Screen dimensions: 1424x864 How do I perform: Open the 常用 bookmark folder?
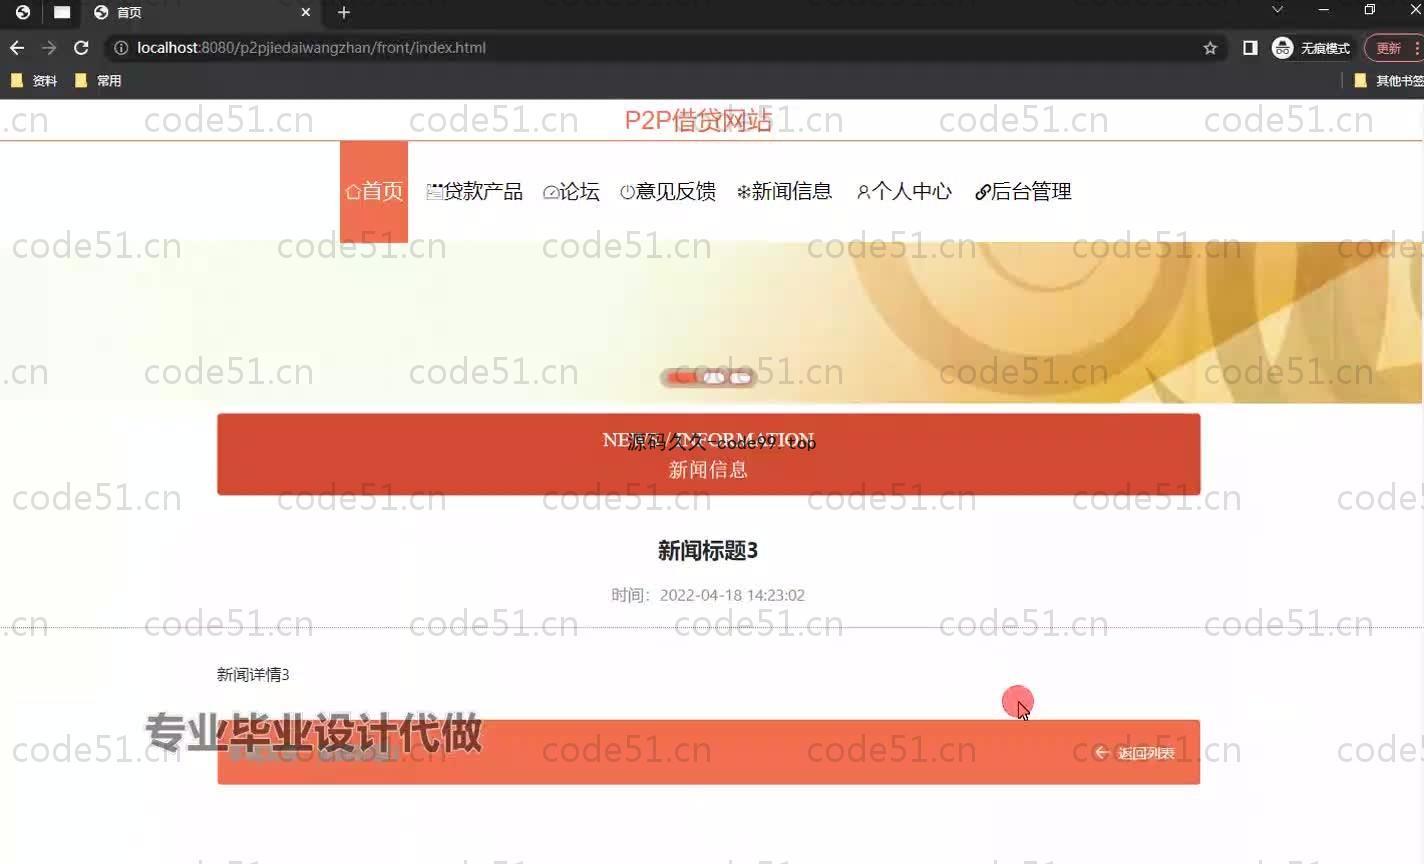[x=98, y=81]
